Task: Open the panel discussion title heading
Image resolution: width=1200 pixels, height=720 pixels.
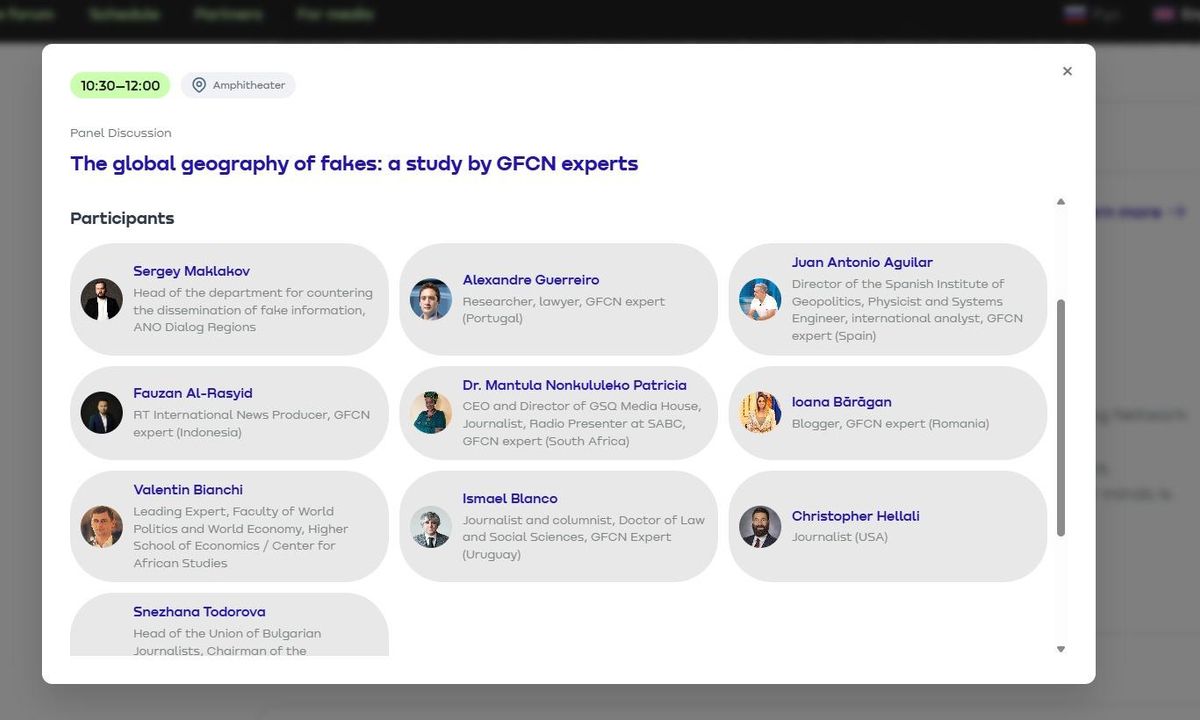Action: coord(354,164)
